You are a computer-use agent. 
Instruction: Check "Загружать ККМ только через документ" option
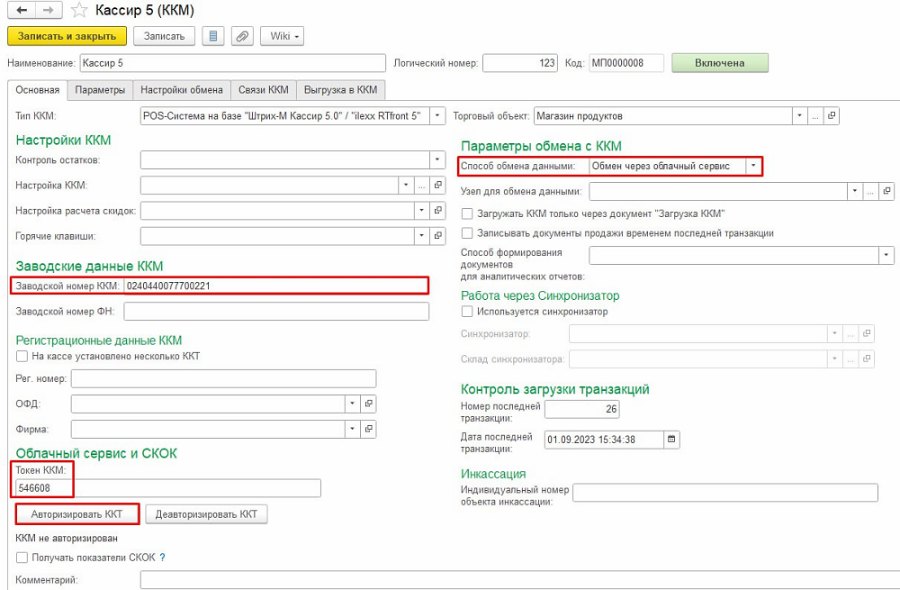click(467, 214)
